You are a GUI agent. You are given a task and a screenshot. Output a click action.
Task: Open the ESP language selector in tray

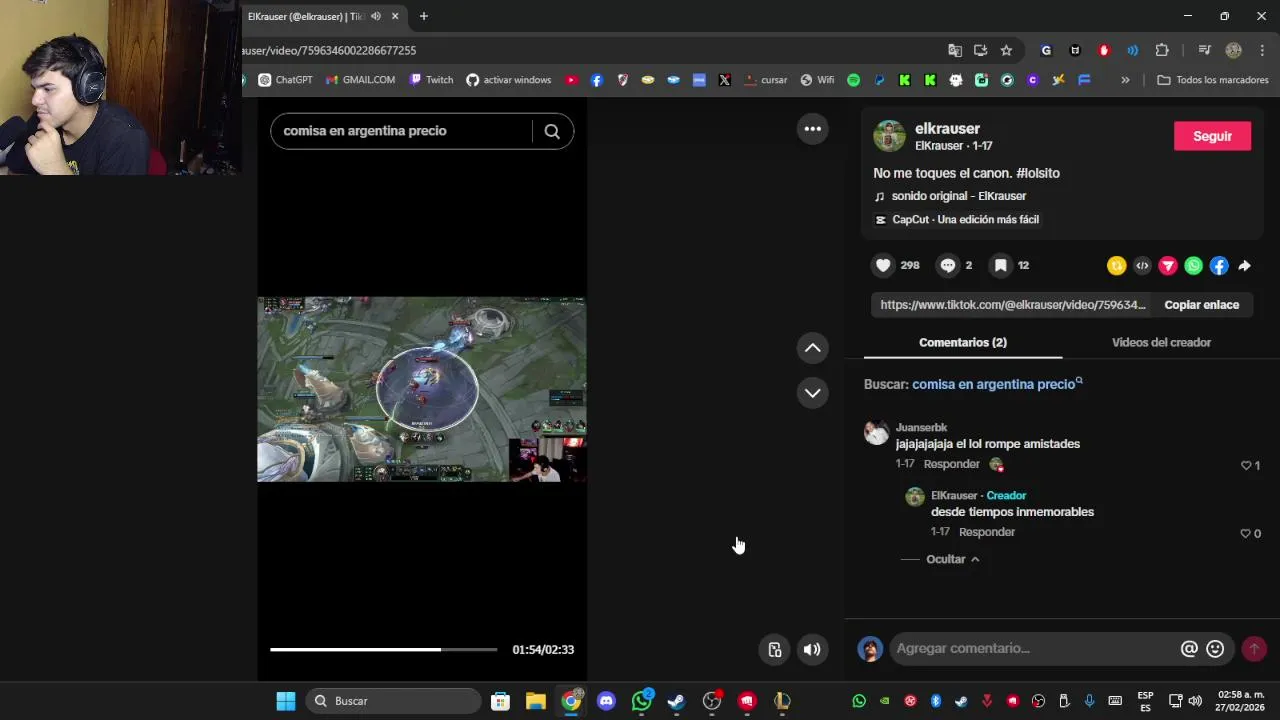click(x=1145, y=701)
